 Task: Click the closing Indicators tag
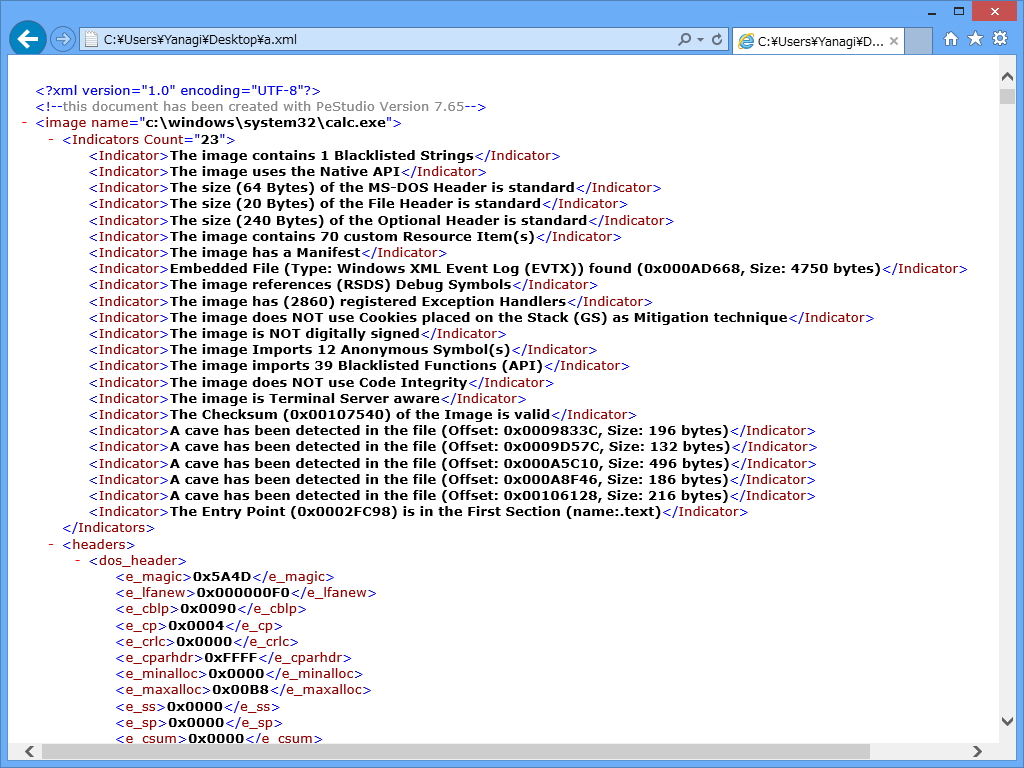pyautogui.click(x=108, y=528)
